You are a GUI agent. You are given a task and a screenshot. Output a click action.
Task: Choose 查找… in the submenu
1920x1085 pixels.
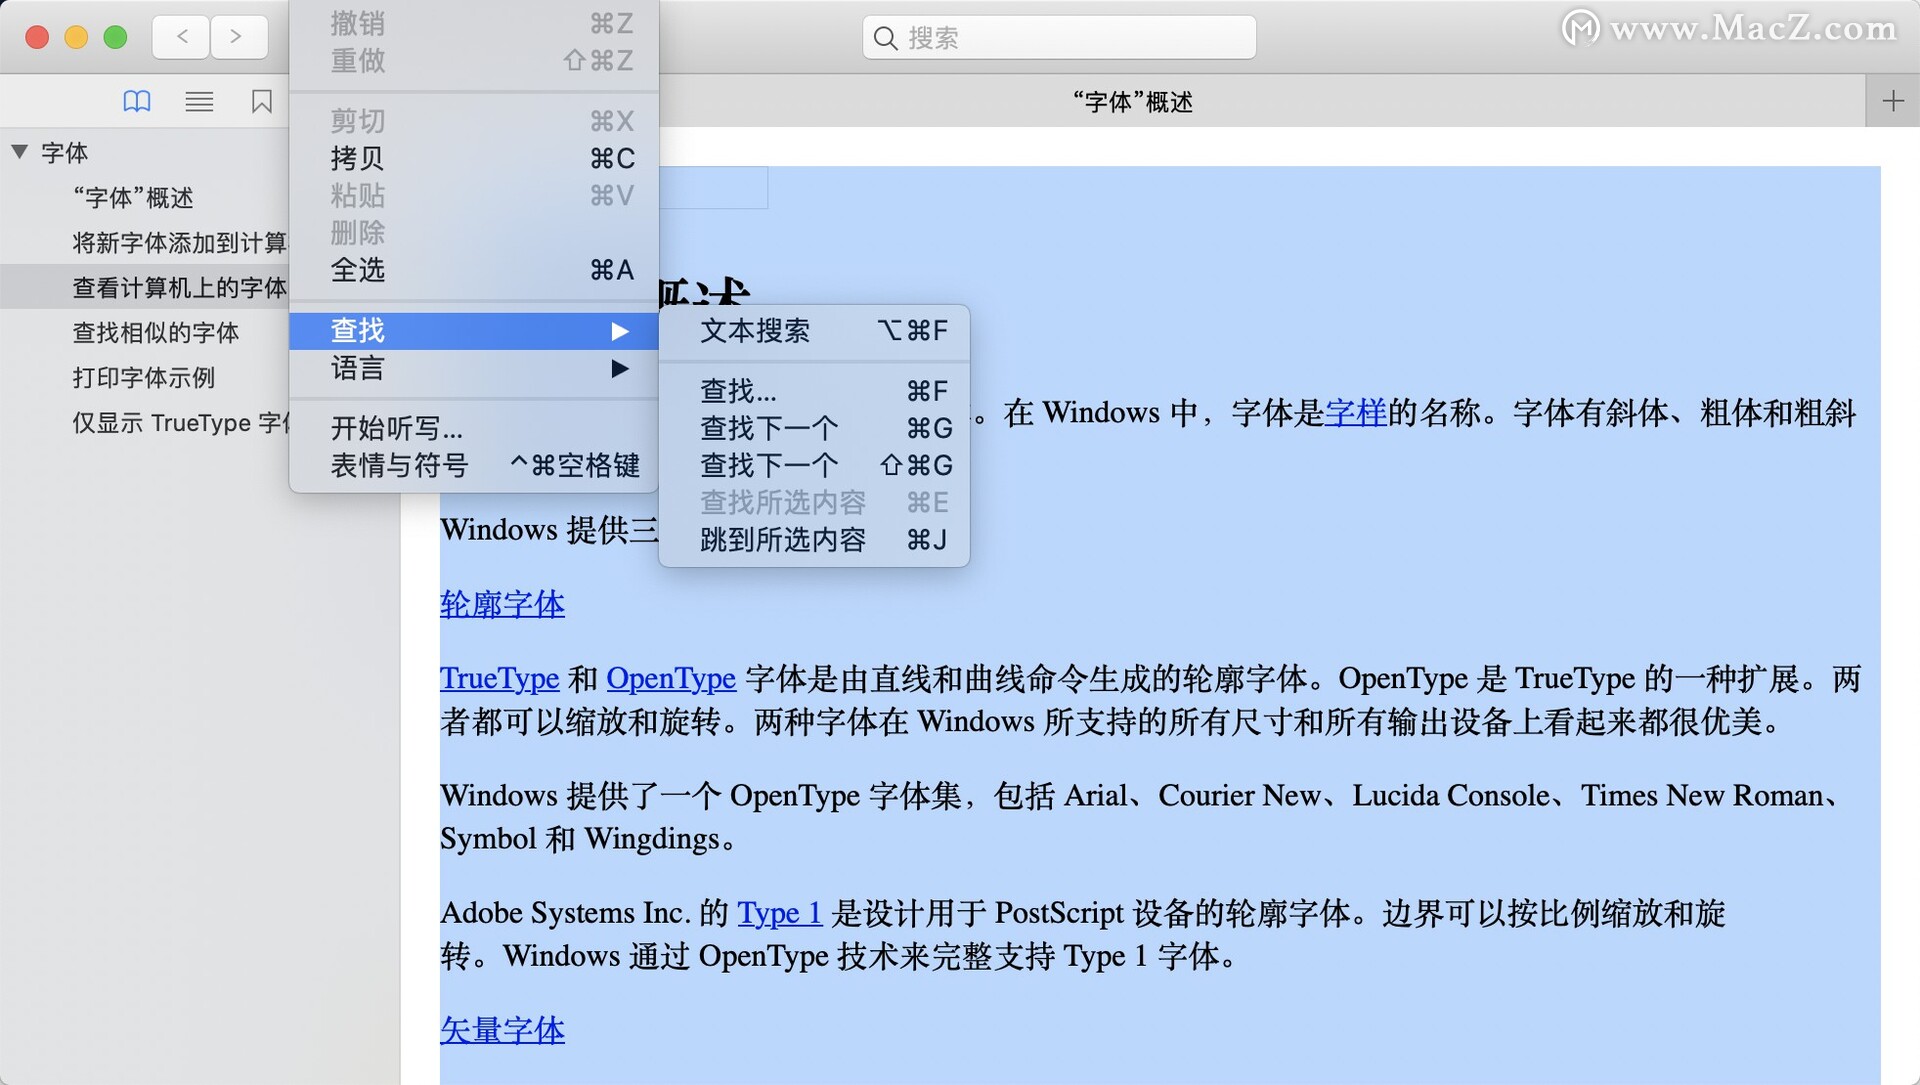click(x=814, y=391)
